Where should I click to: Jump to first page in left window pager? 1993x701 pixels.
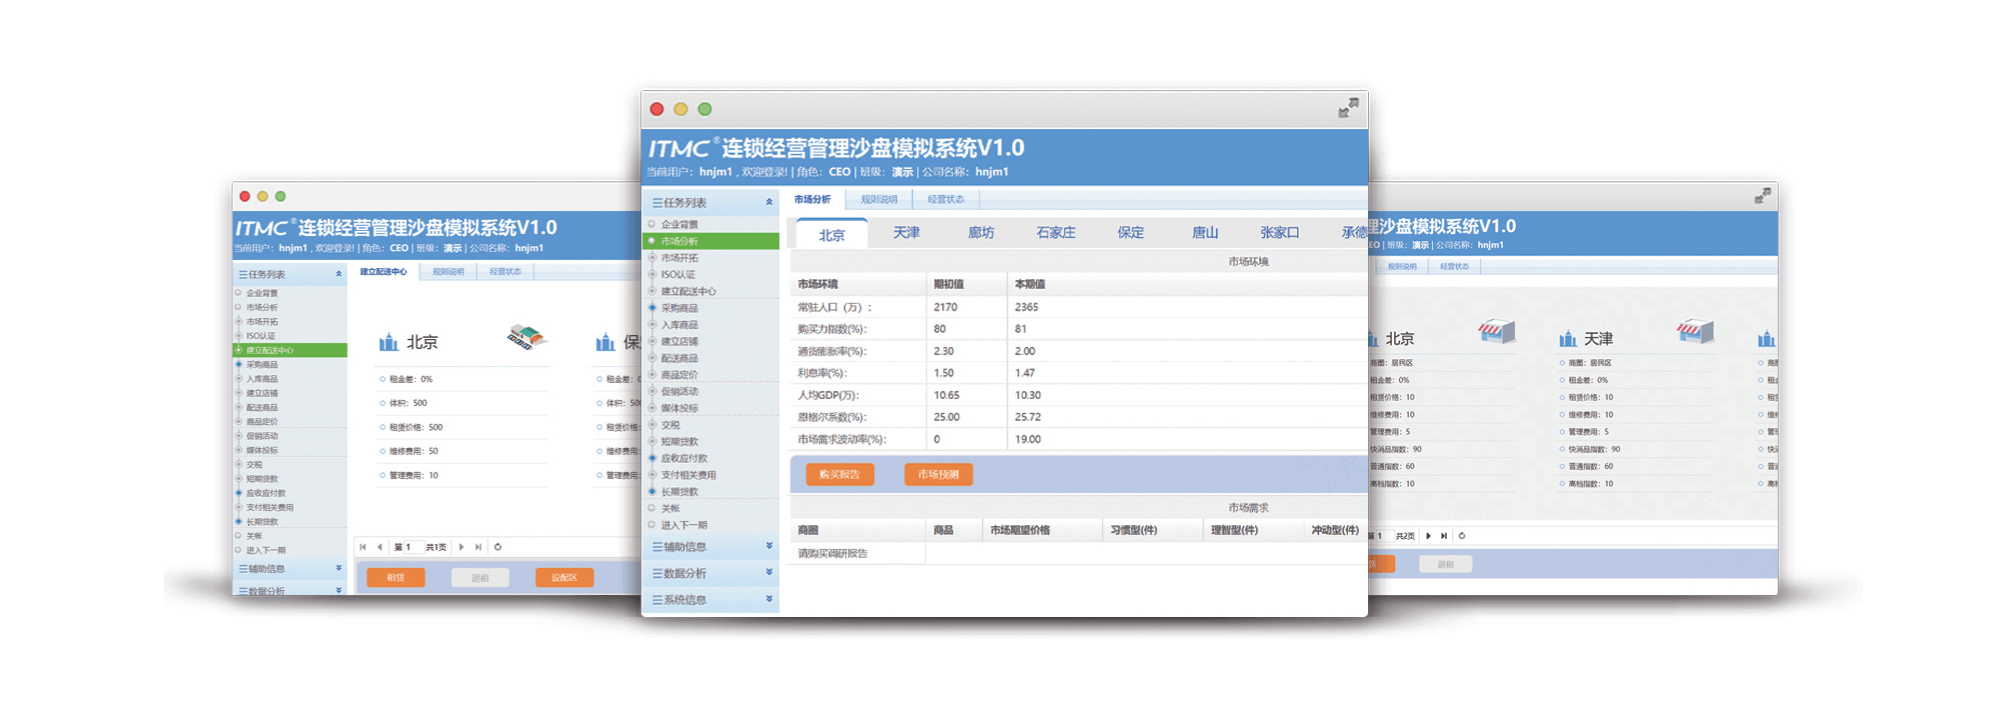[x=363, y=547]
